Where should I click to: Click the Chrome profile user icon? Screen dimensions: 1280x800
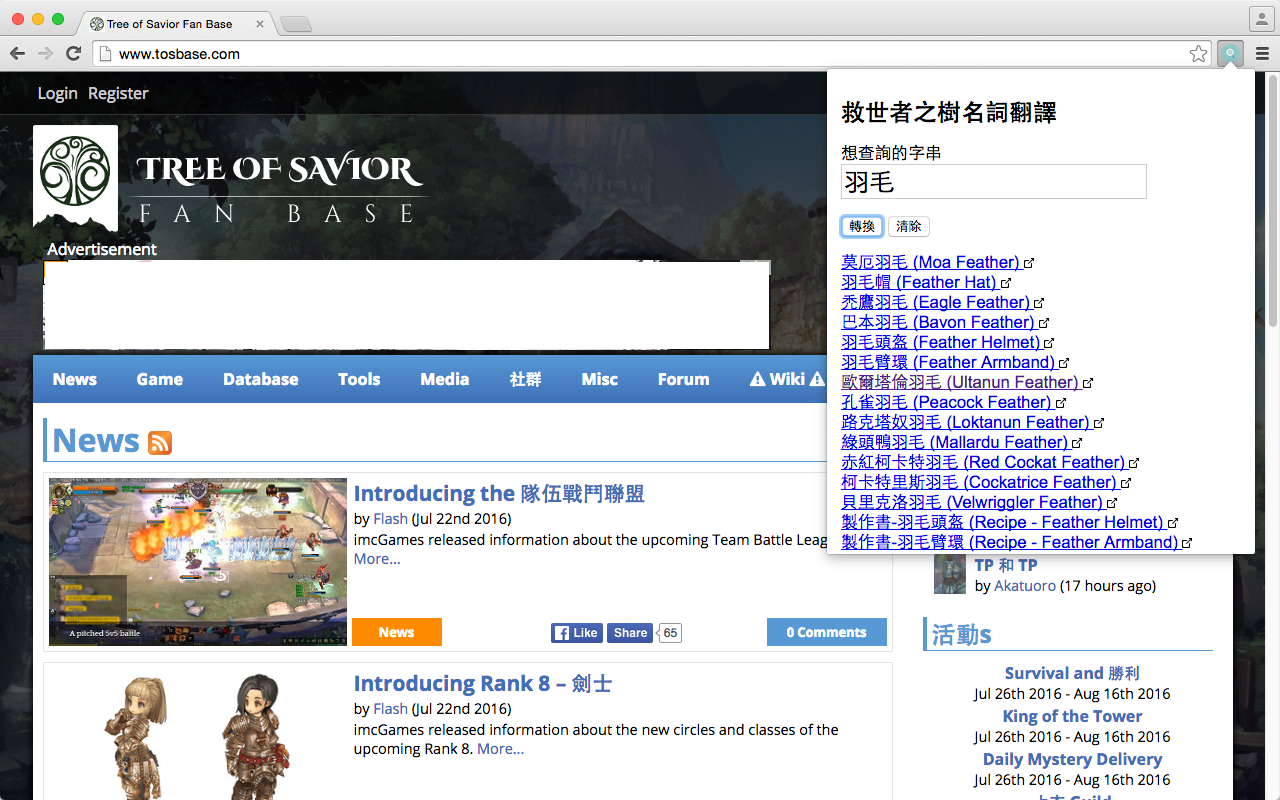click(x=1261, y=19)
